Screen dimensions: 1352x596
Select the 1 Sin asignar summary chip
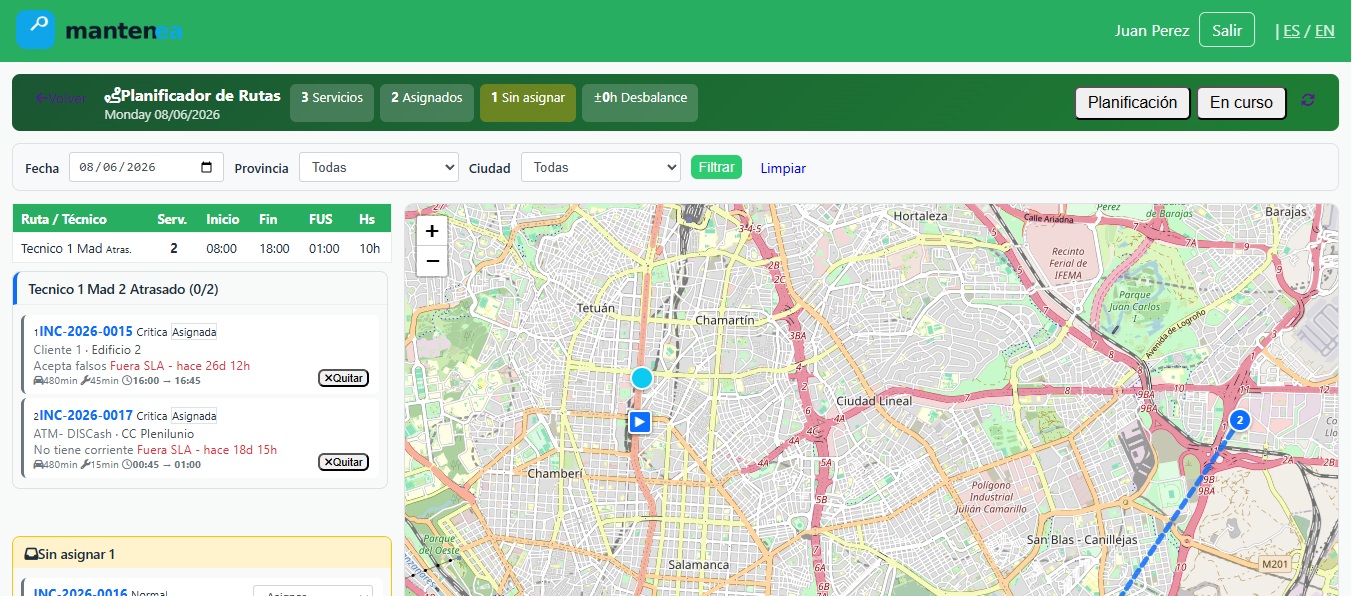pyautogui.click(x=528, y=103)
